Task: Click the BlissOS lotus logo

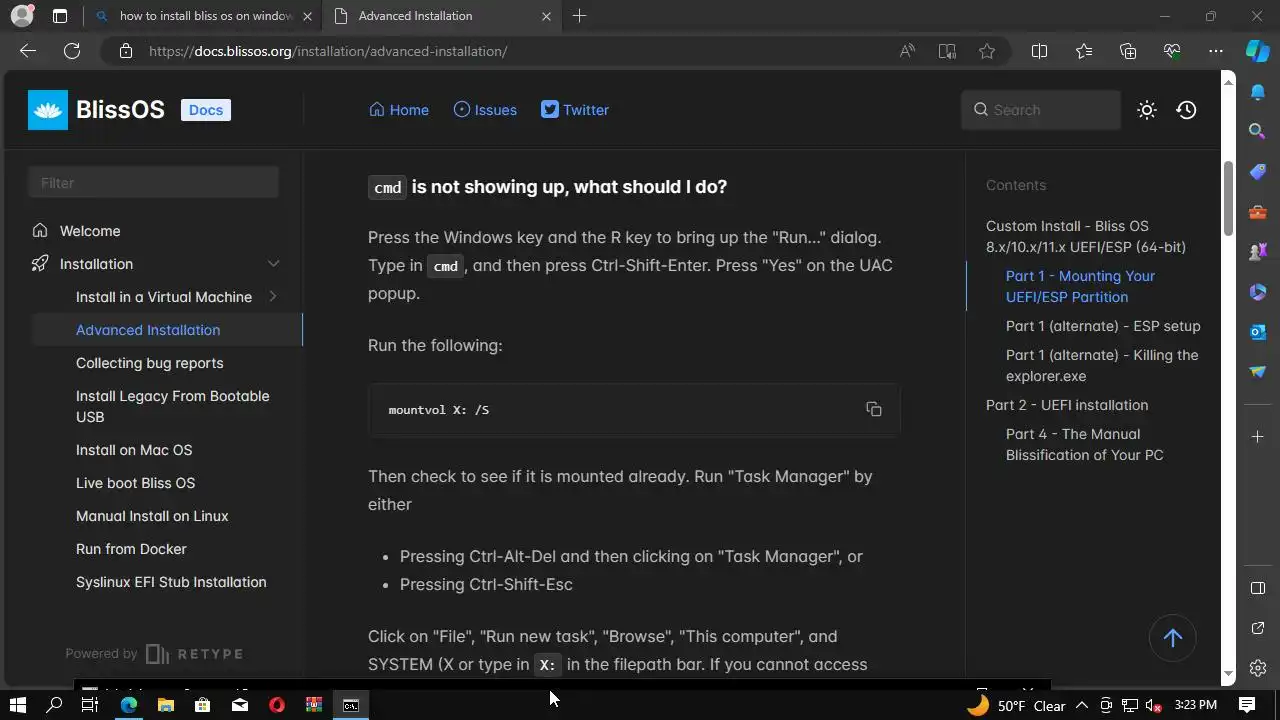Action: click(x=47, y=110)
